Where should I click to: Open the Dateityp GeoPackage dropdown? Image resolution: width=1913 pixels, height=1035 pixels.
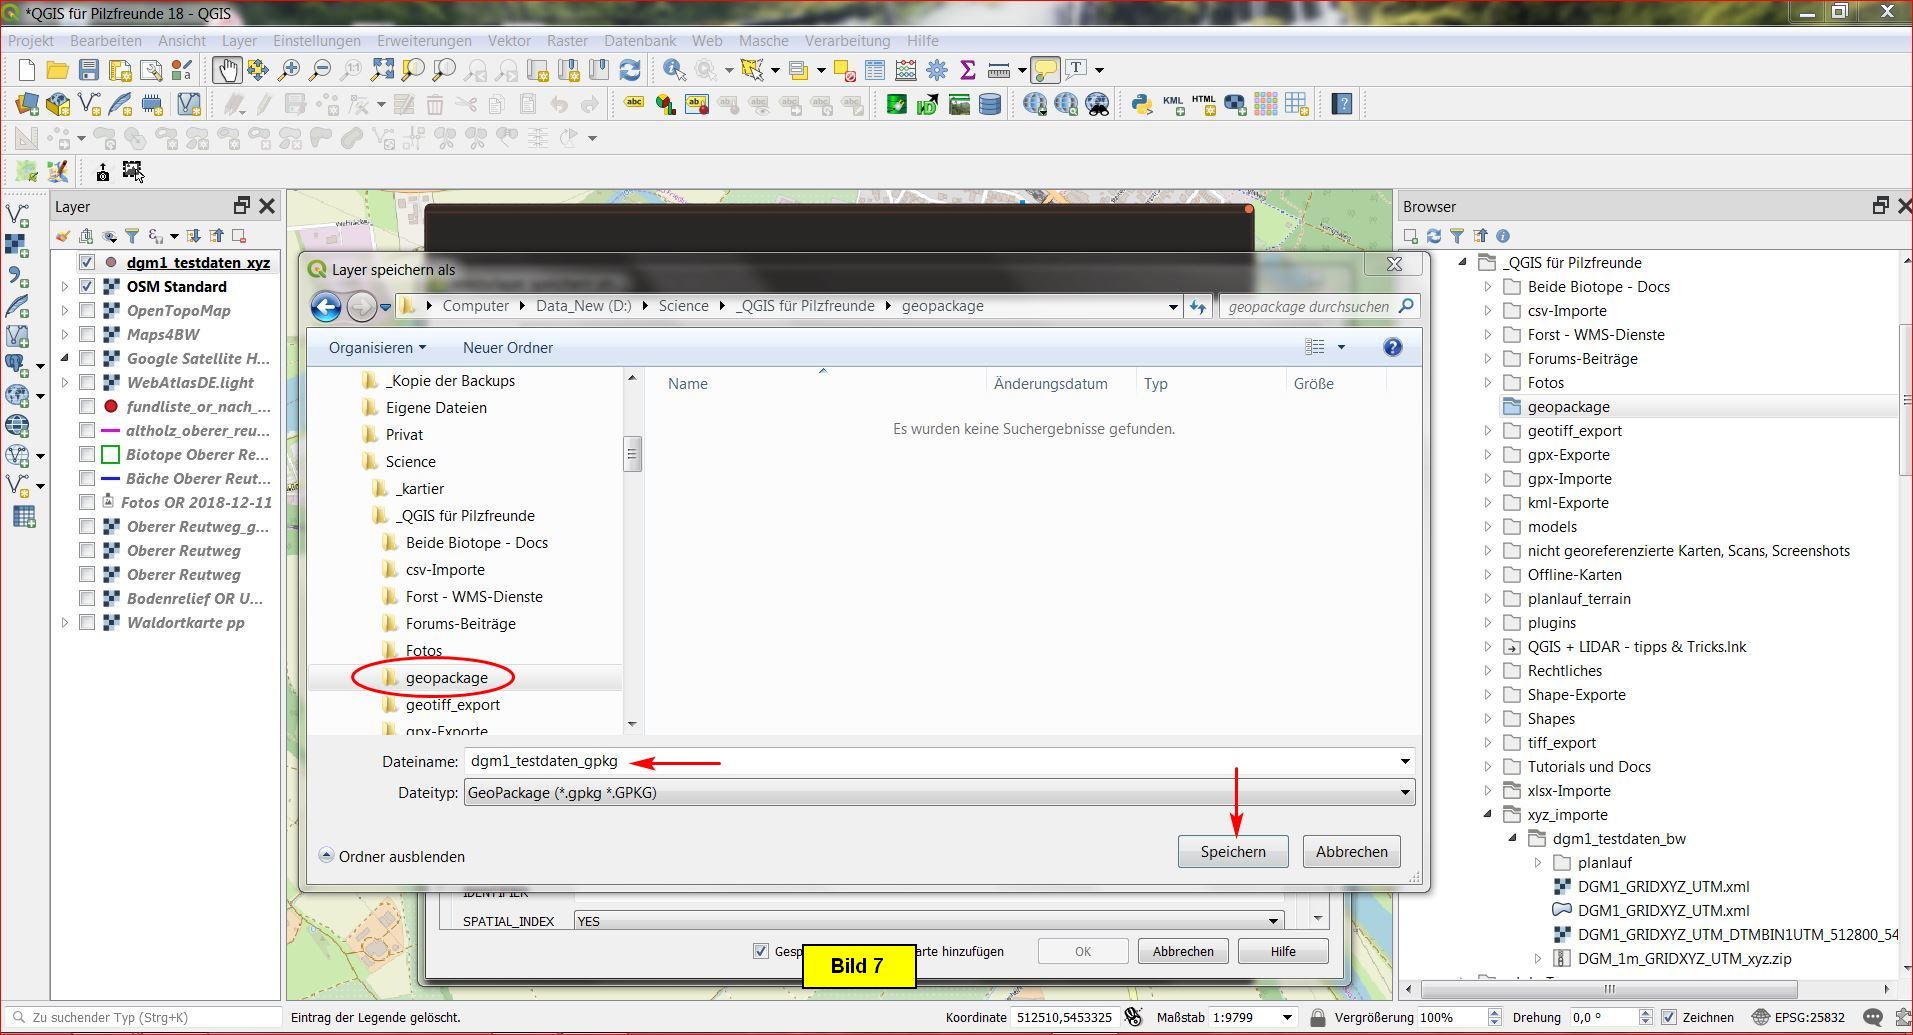click(1404, 793)
